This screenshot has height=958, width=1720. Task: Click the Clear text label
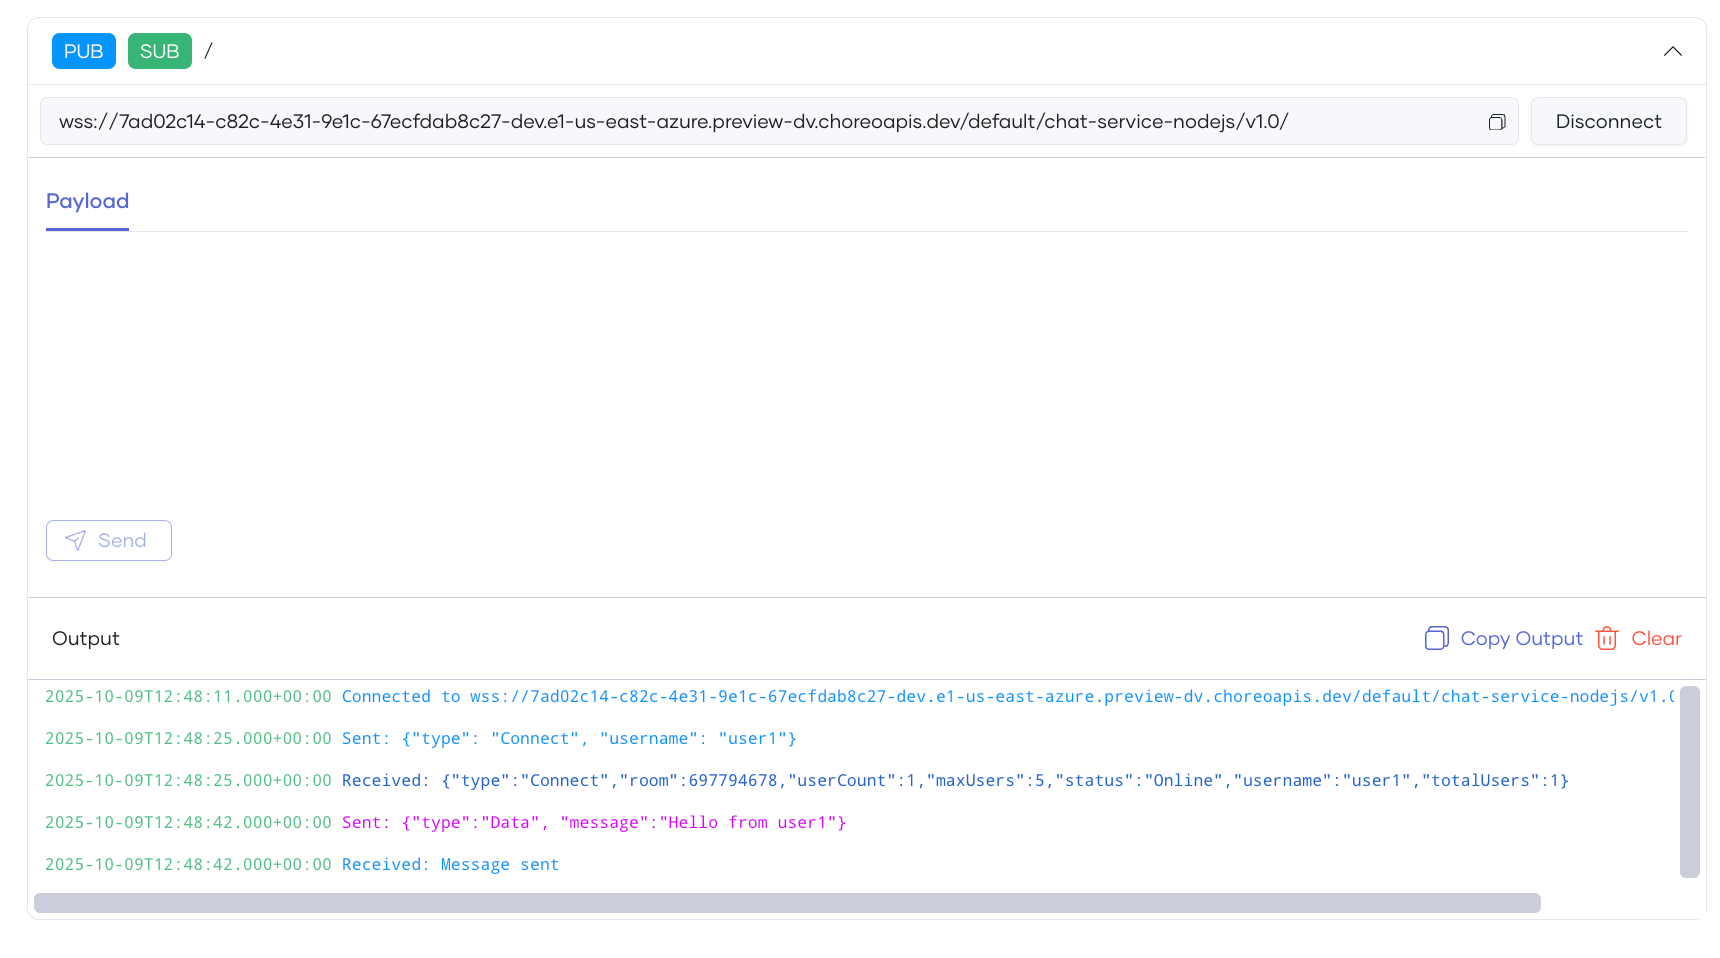click(1656, 638)
